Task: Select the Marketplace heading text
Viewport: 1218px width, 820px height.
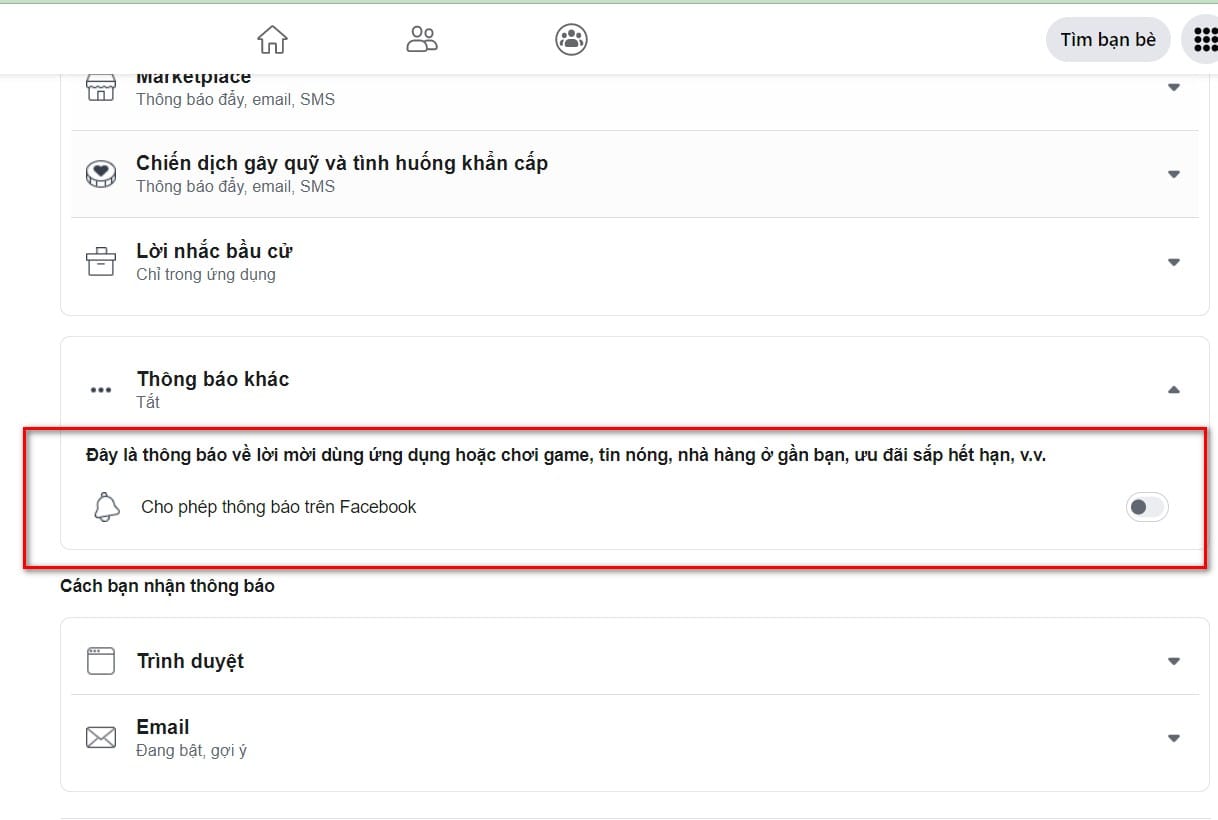Action: 194,78
